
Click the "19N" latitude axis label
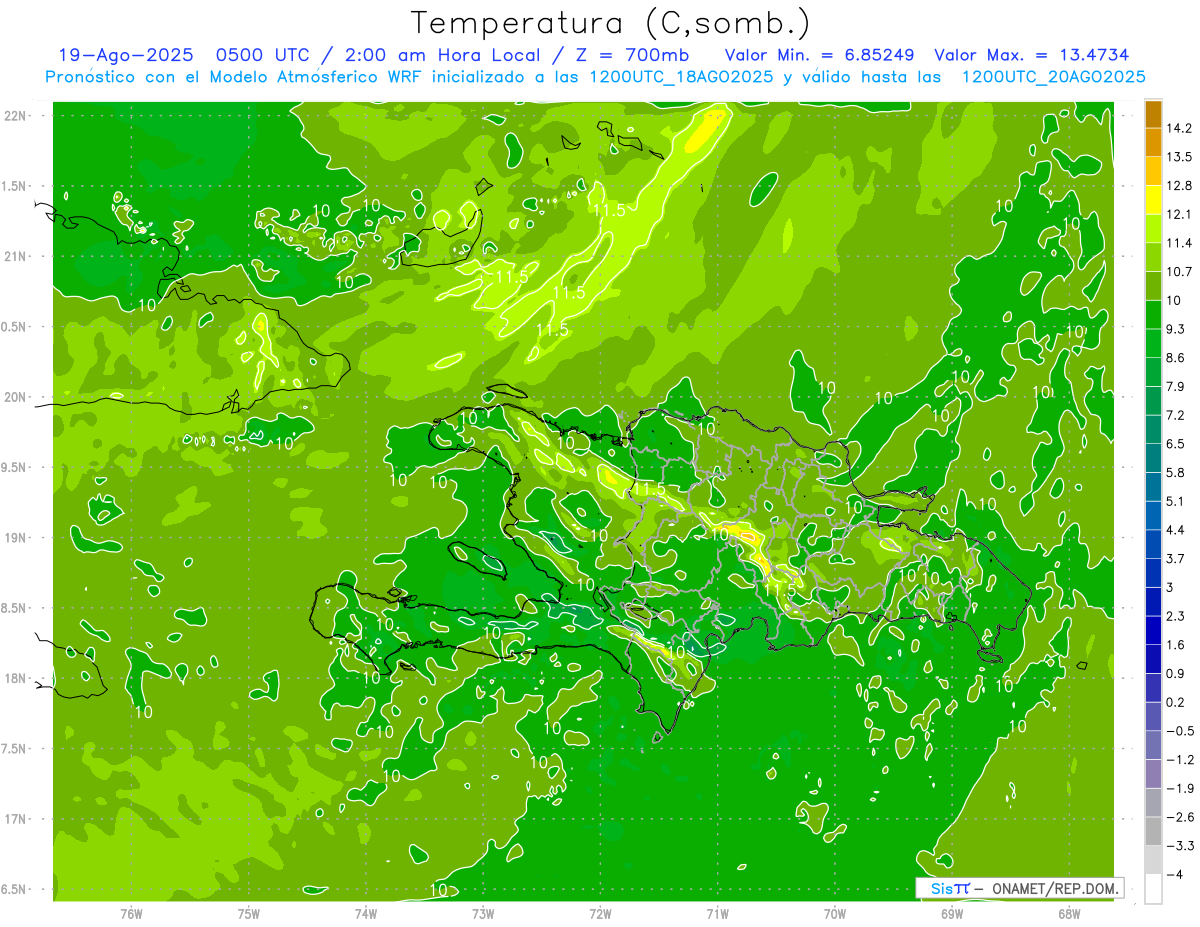coord(16,538)
